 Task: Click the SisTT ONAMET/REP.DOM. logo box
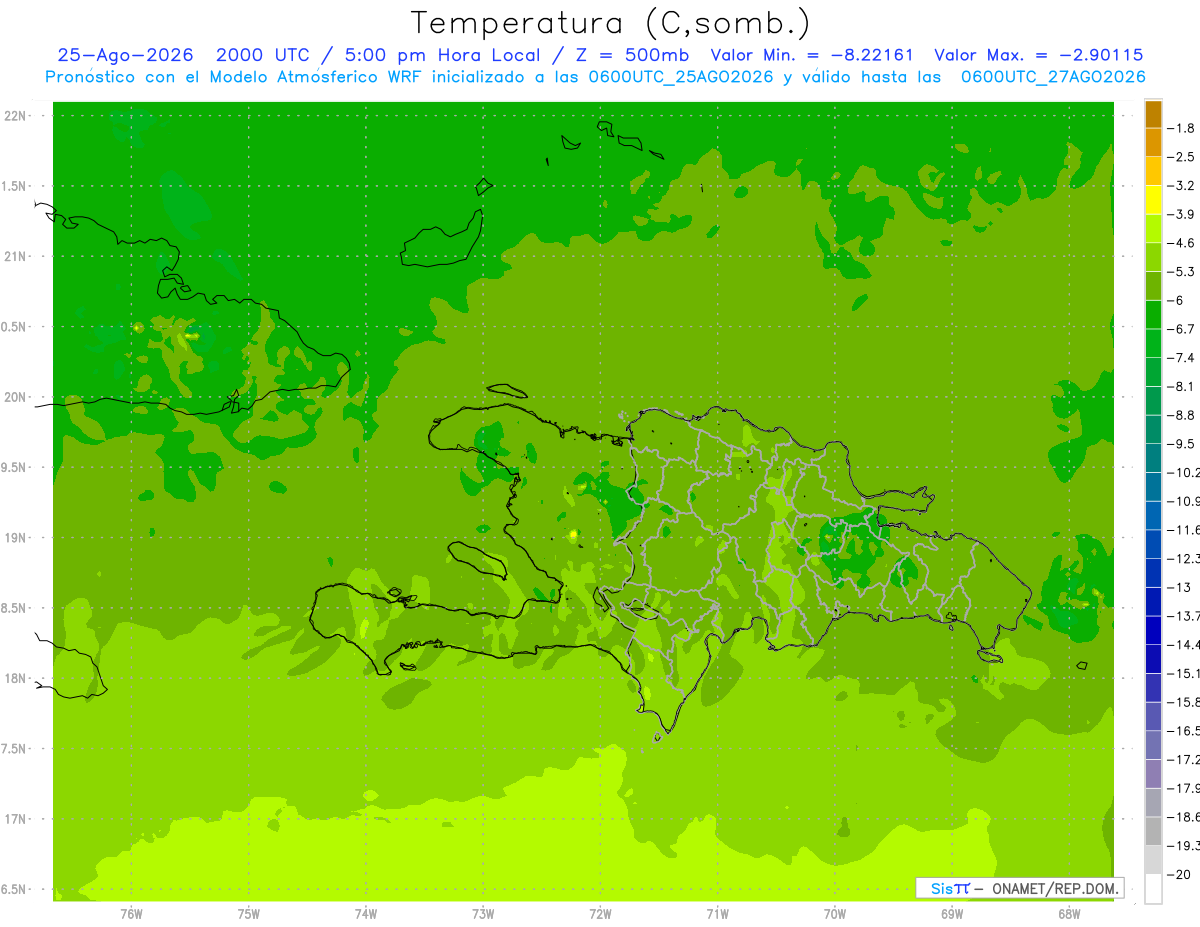click(x=1020, y=888)
